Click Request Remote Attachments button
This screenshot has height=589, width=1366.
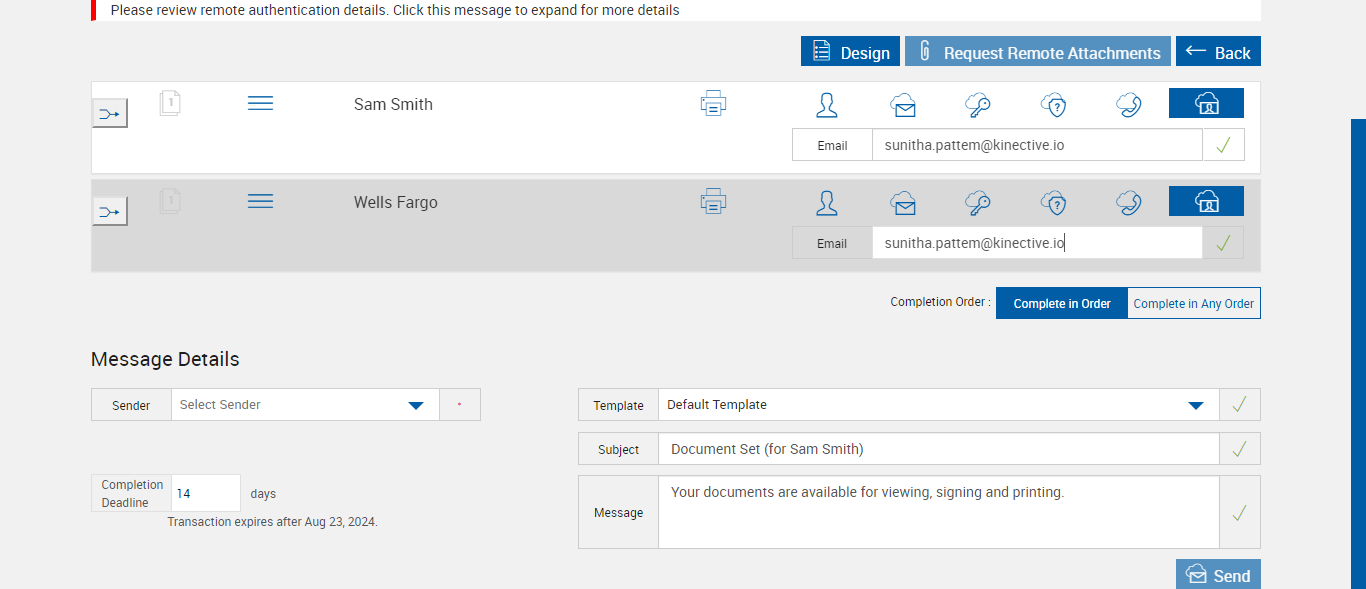tap(1038, 53)
